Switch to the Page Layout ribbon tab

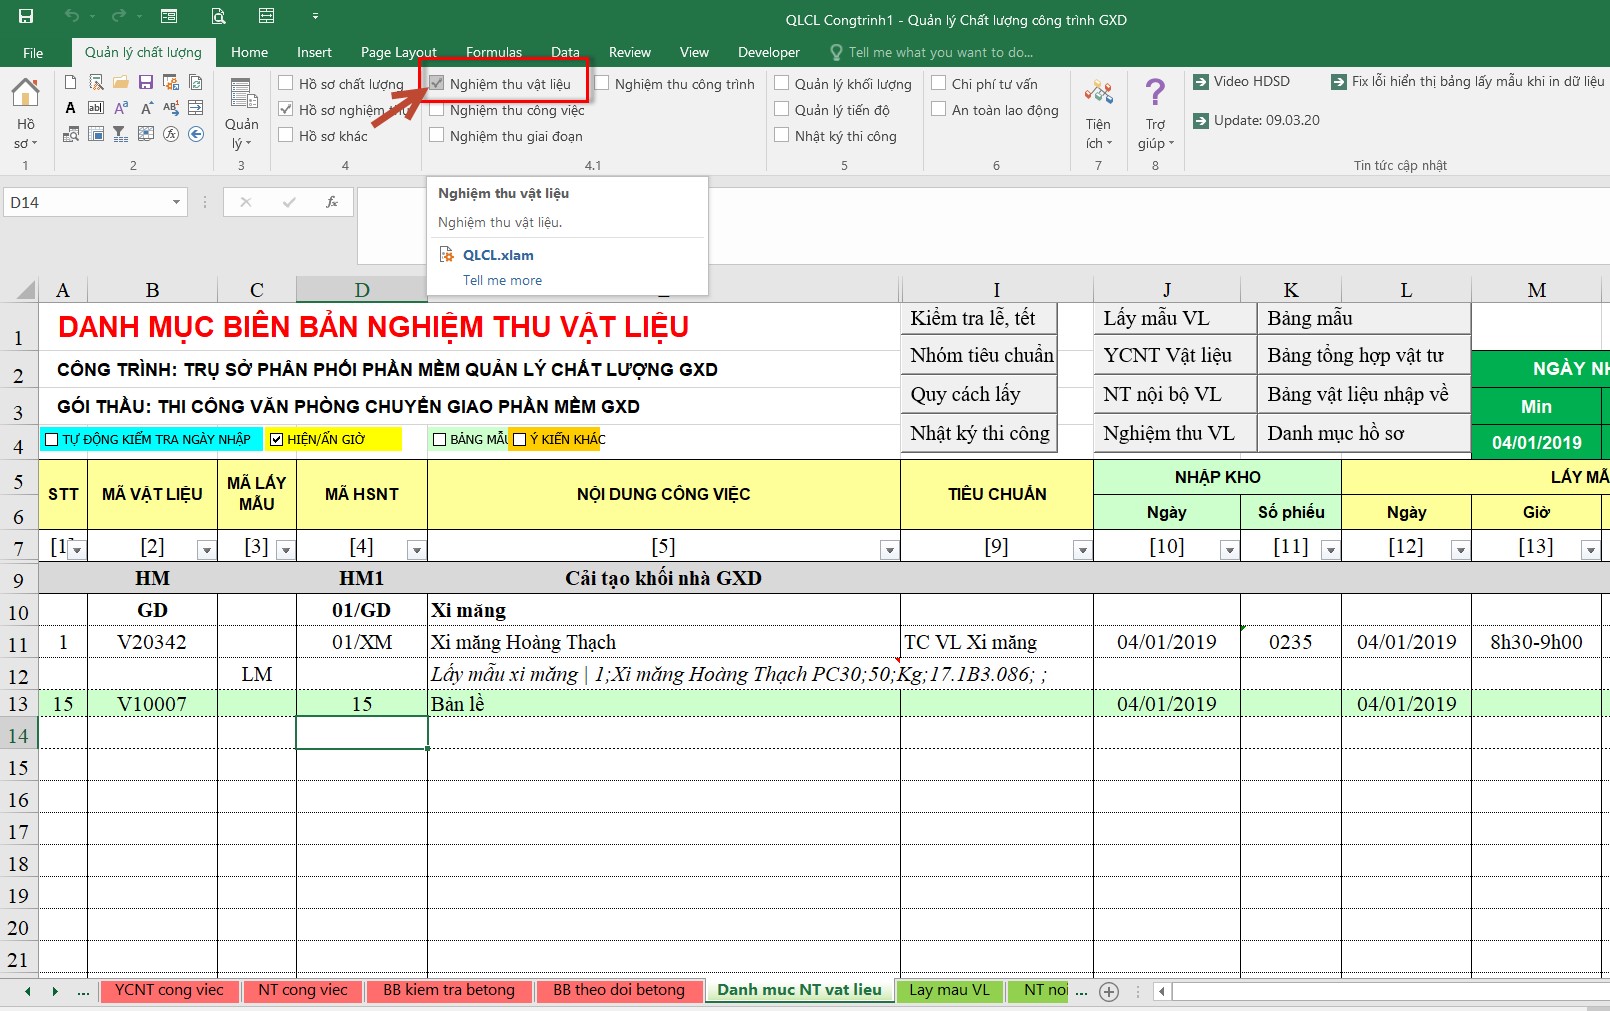tap(398, 52)
